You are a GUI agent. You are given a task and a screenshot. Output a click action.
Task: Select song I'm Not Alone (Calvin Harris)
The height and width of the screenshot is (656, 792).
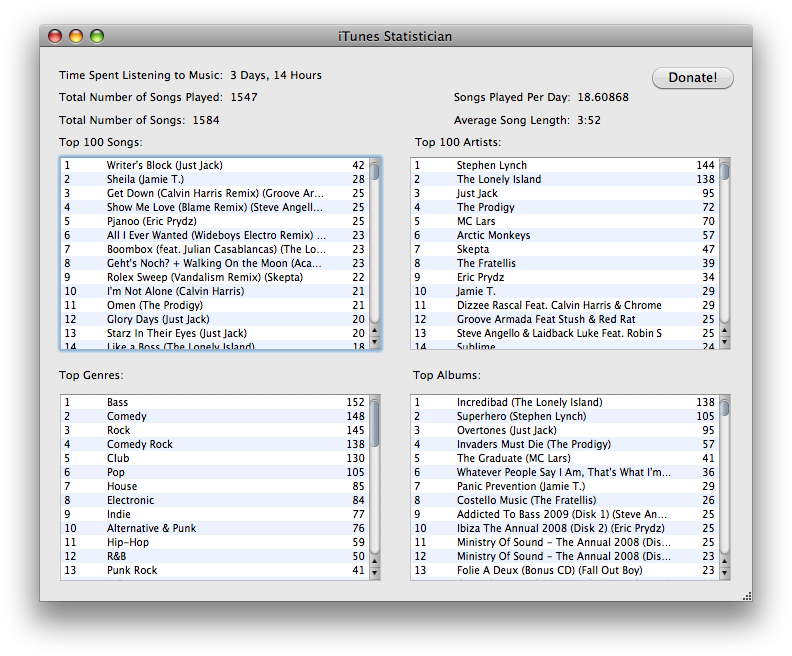[215, 291]
